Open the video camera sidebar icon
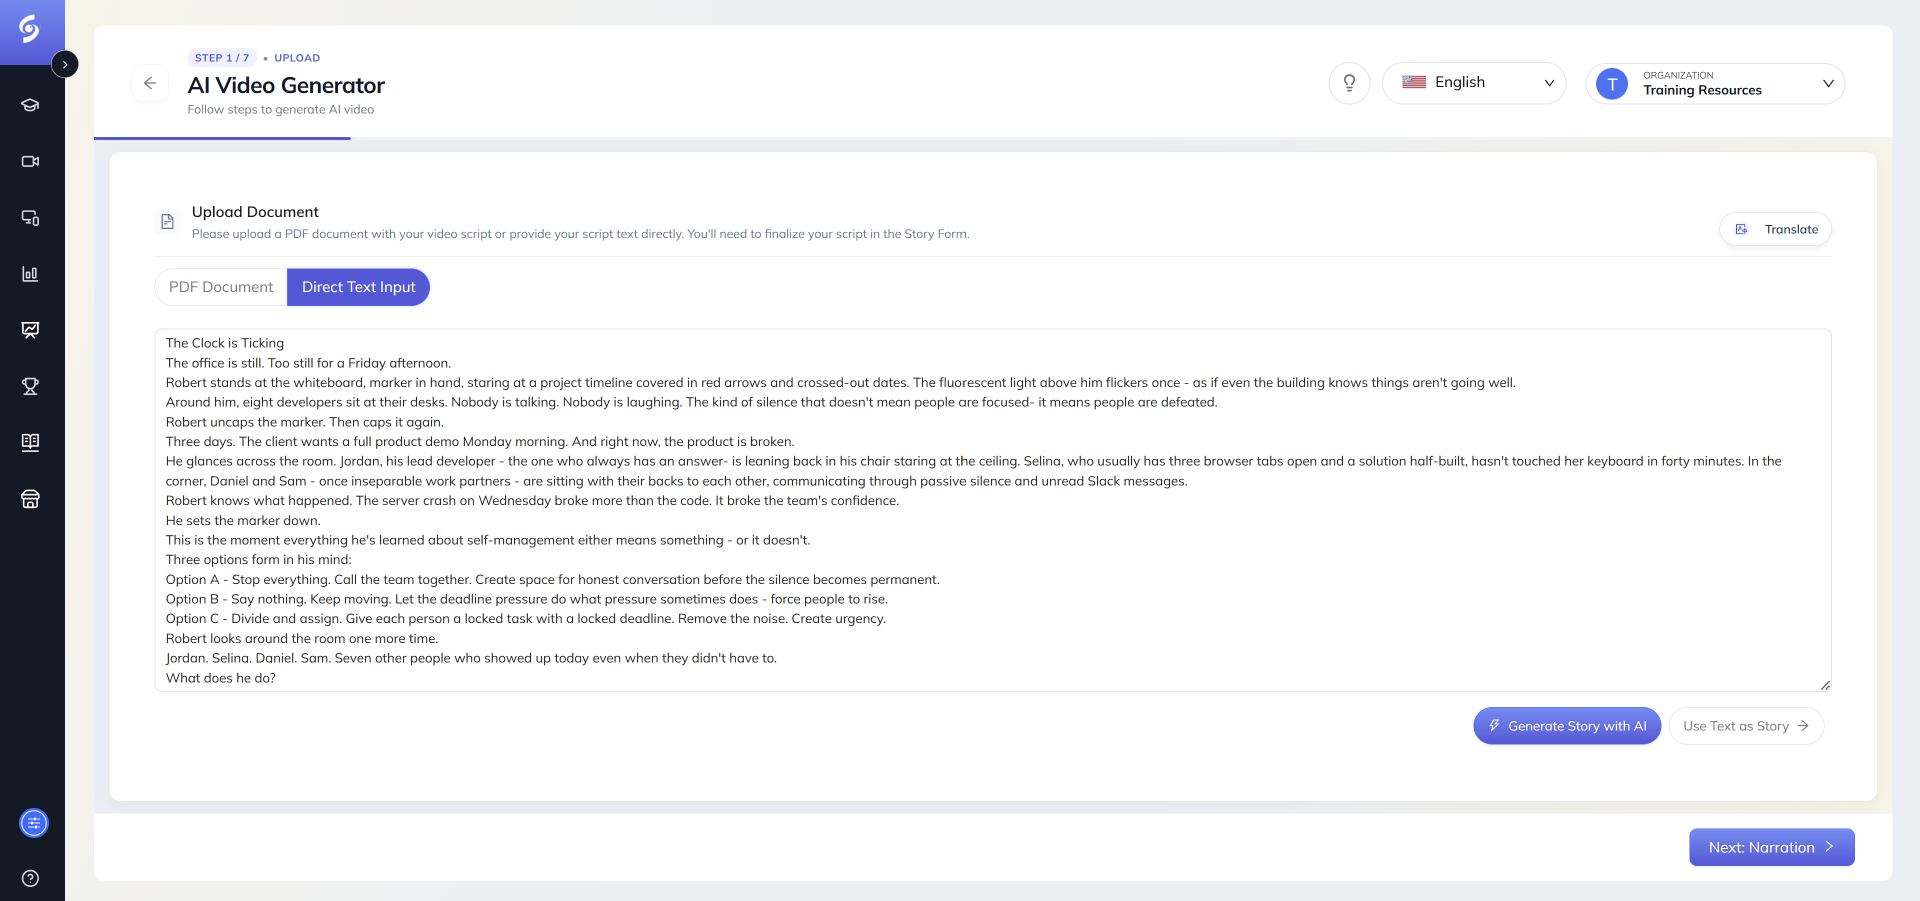 30,161
